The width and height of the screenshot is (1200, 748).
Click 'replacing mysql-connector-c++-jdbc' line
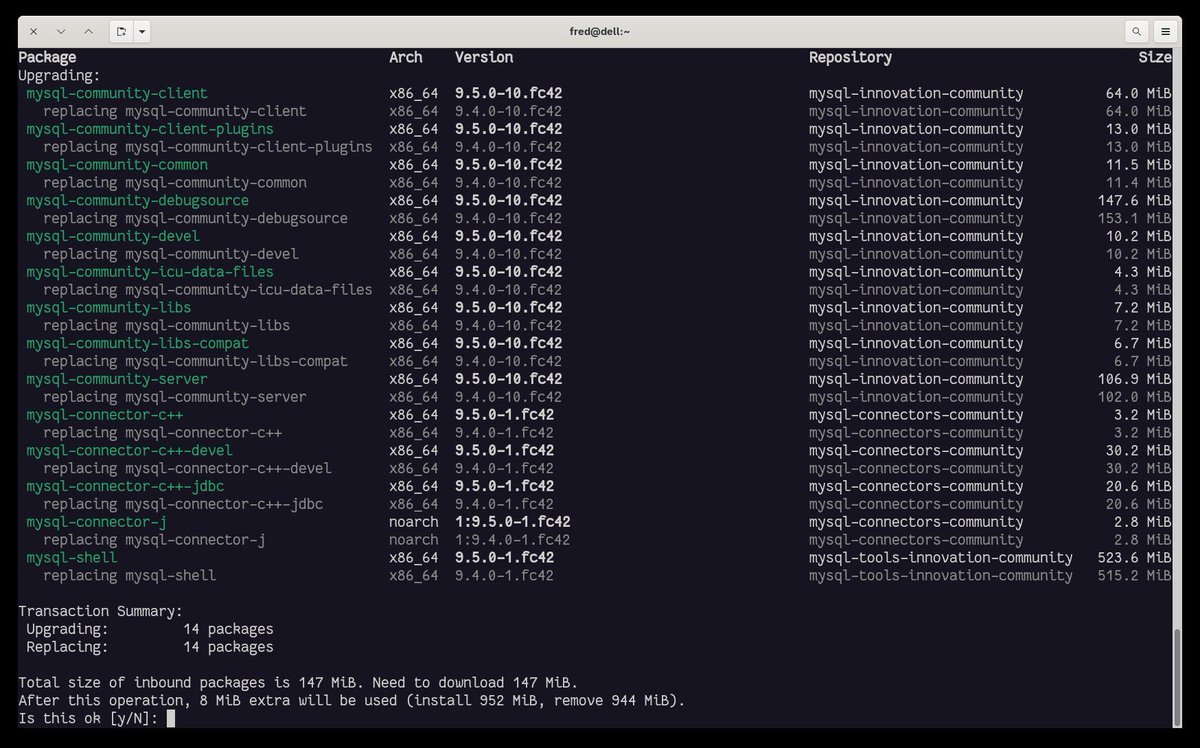pyautogui.click(x=183, y=504)
